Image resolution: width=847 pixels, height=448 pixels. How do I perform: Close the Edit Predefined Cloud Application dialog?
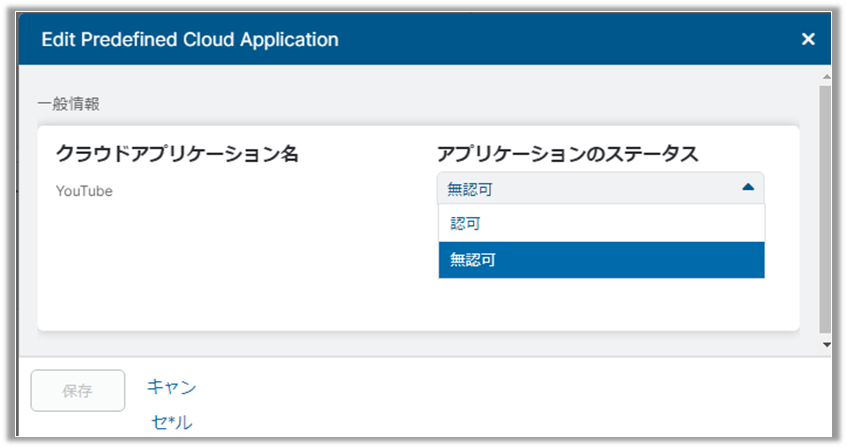pyautogui.click(x=808, y=39)
